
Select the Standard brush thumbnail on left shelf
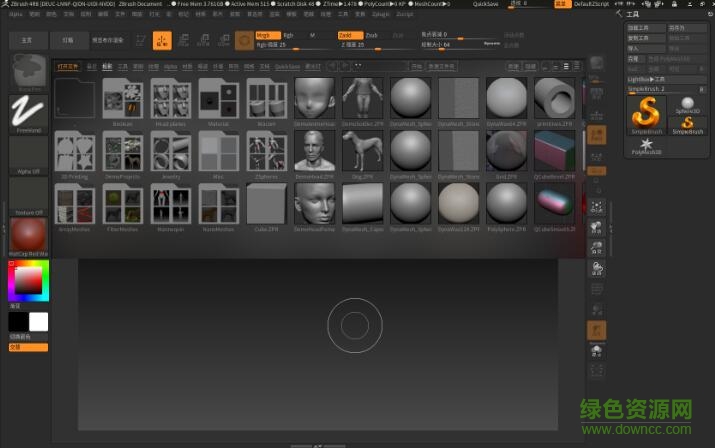[x=28, y=73]
